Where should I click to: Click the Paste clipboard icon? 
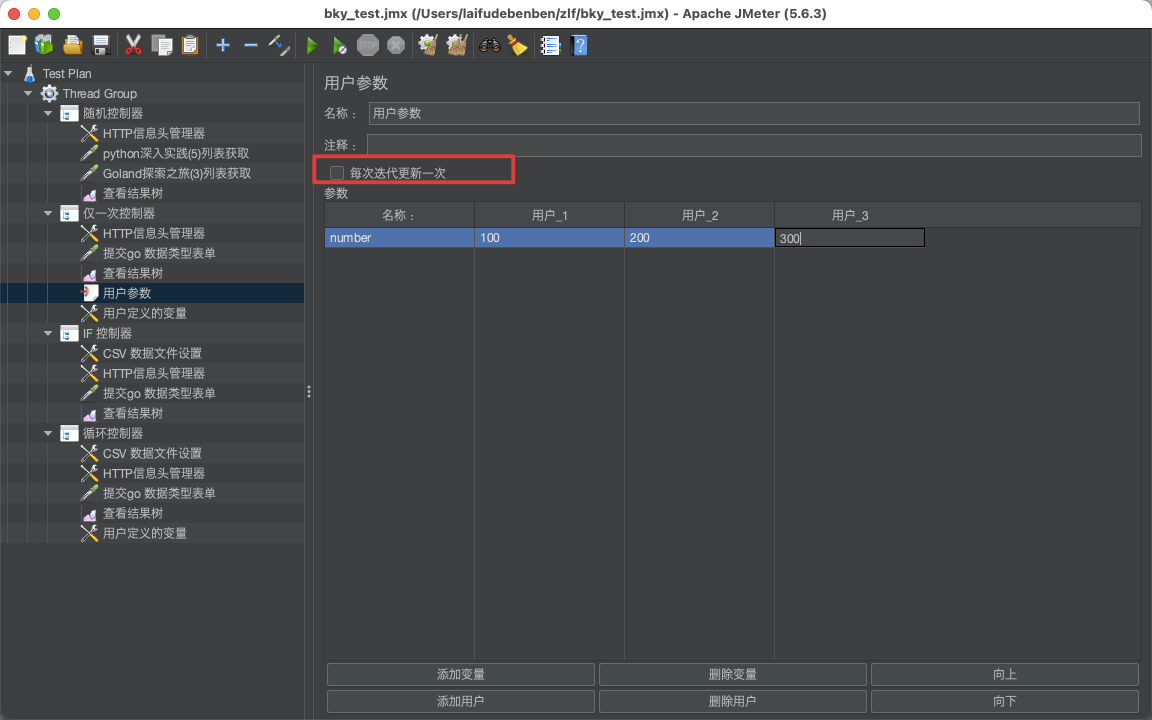tap(190, 46)
